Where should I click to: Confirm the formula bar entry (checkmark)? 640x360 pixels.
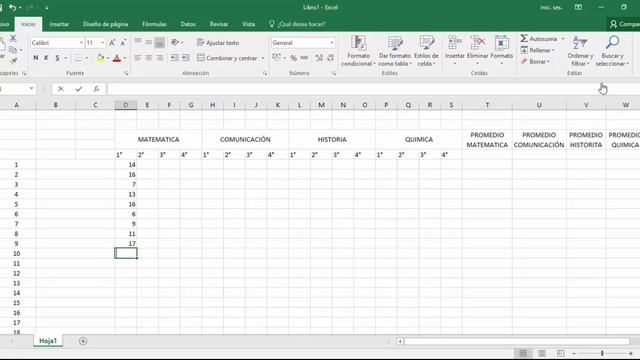79,89
